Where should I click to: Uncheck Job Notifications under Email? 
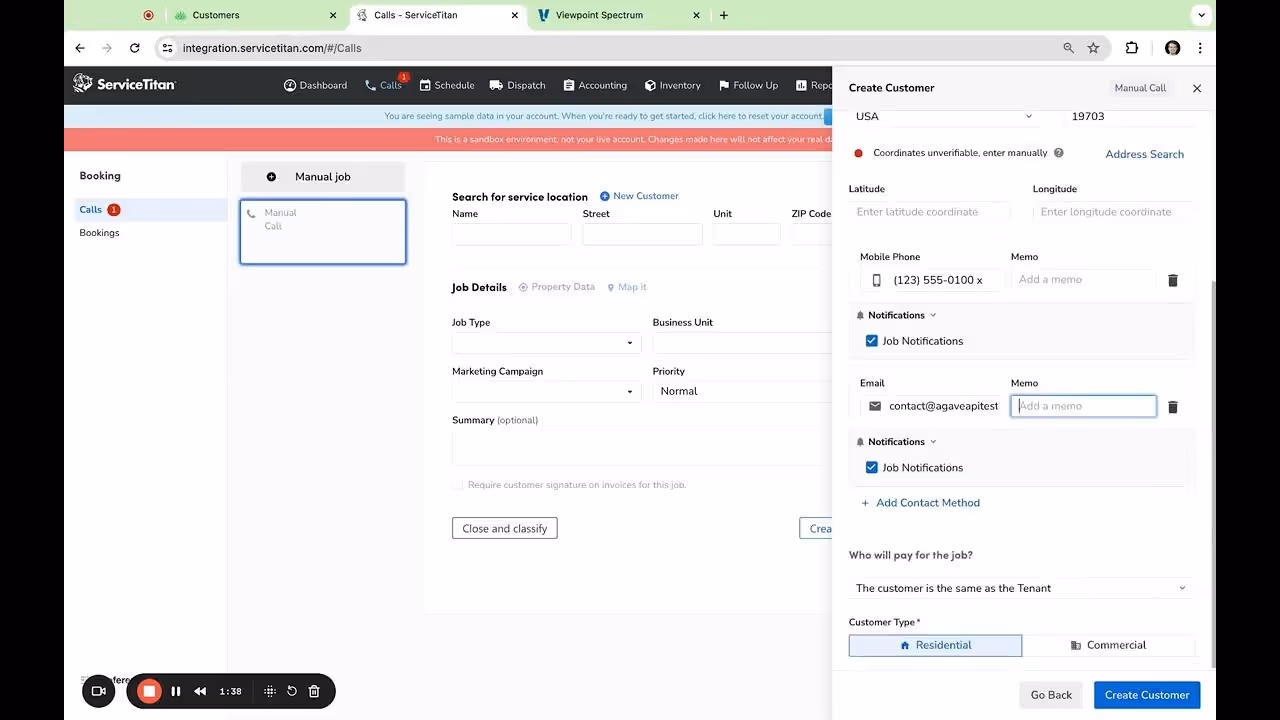[x=872, y=468]
